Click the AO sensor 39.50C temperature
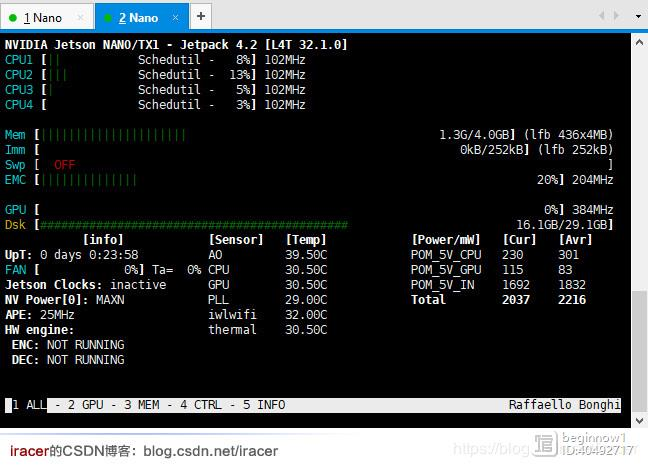The width and height of the screenshot is (648, 467). pyautogui.click(x=306, y=255)
